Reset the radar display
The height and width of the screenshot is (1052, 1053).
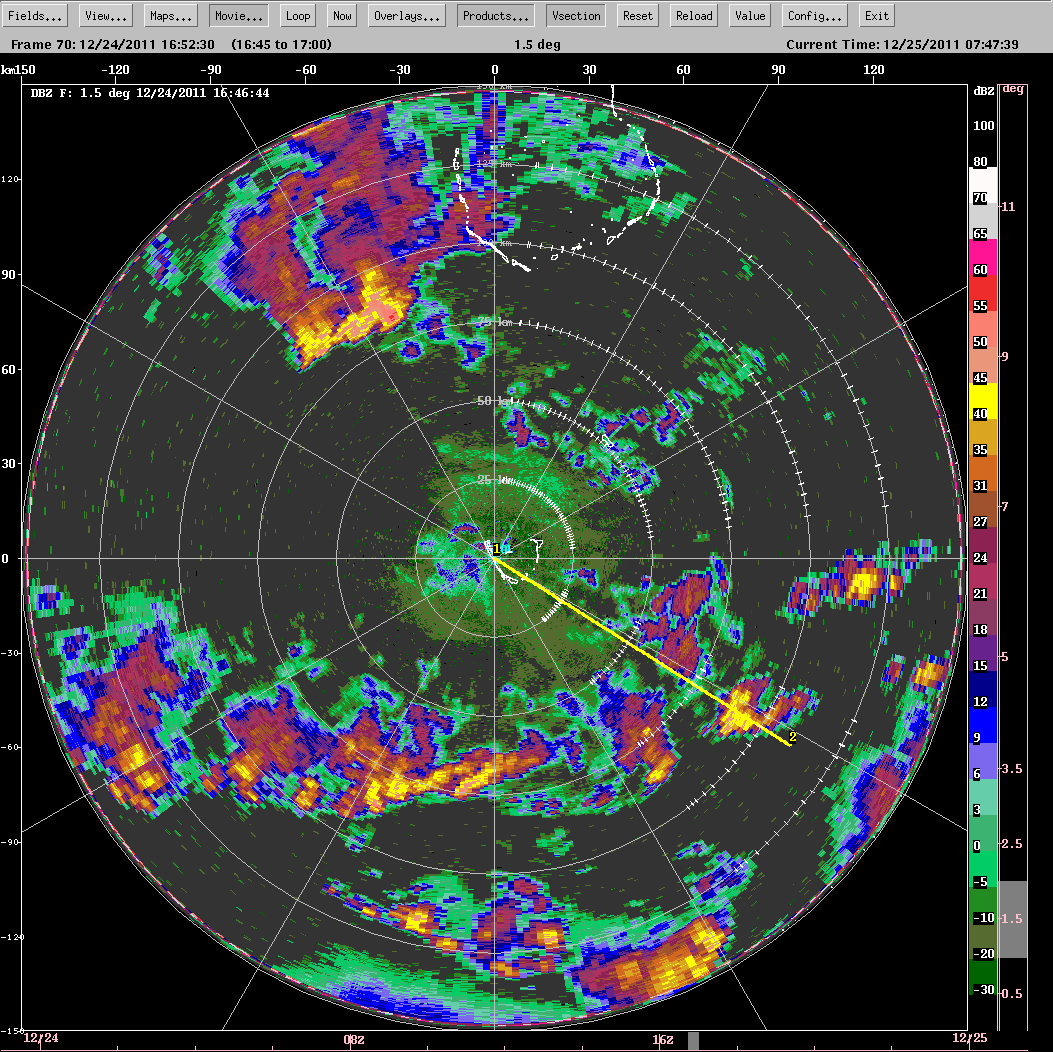(637, 15)
